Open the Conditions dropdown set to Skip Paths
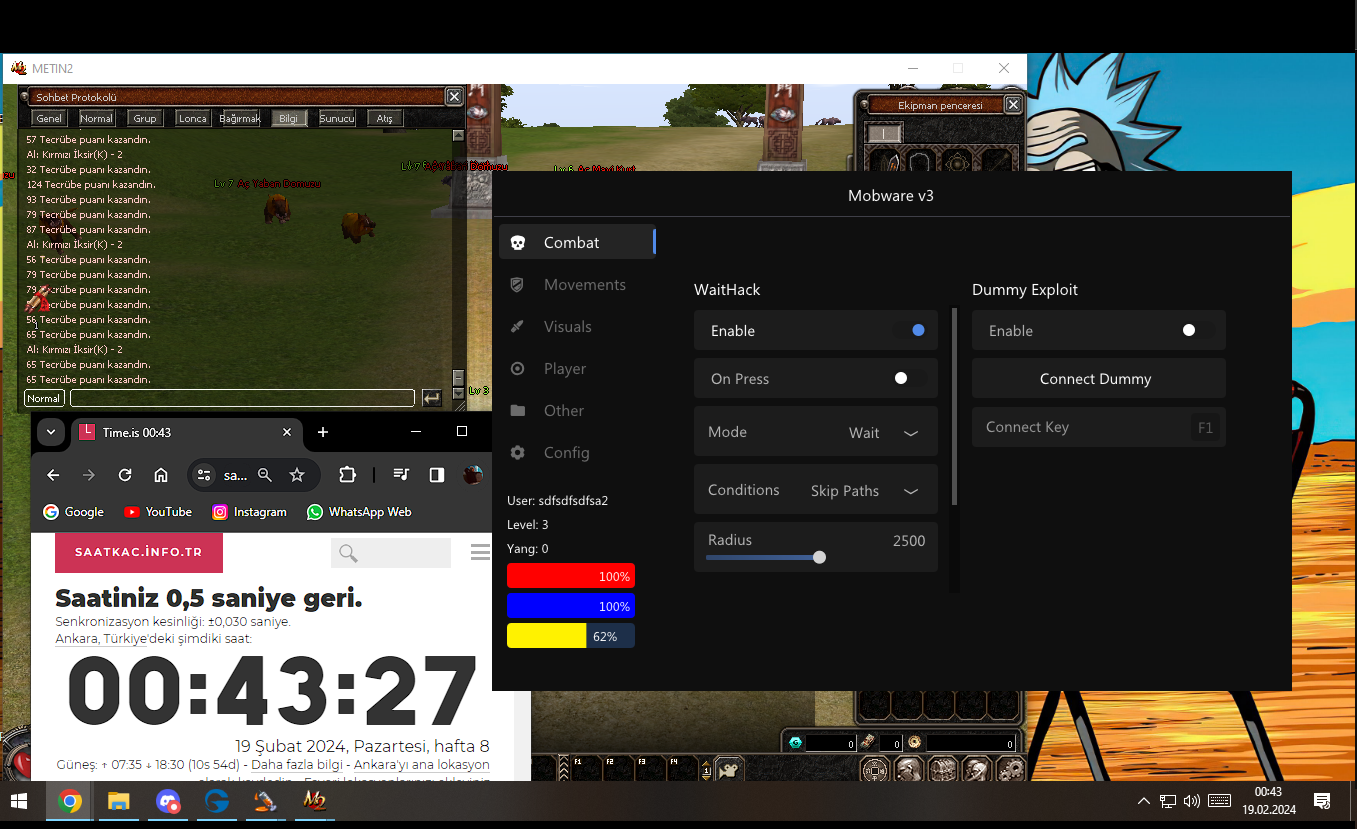Screen dimensions: 1357x829 (x=816, y=490)
